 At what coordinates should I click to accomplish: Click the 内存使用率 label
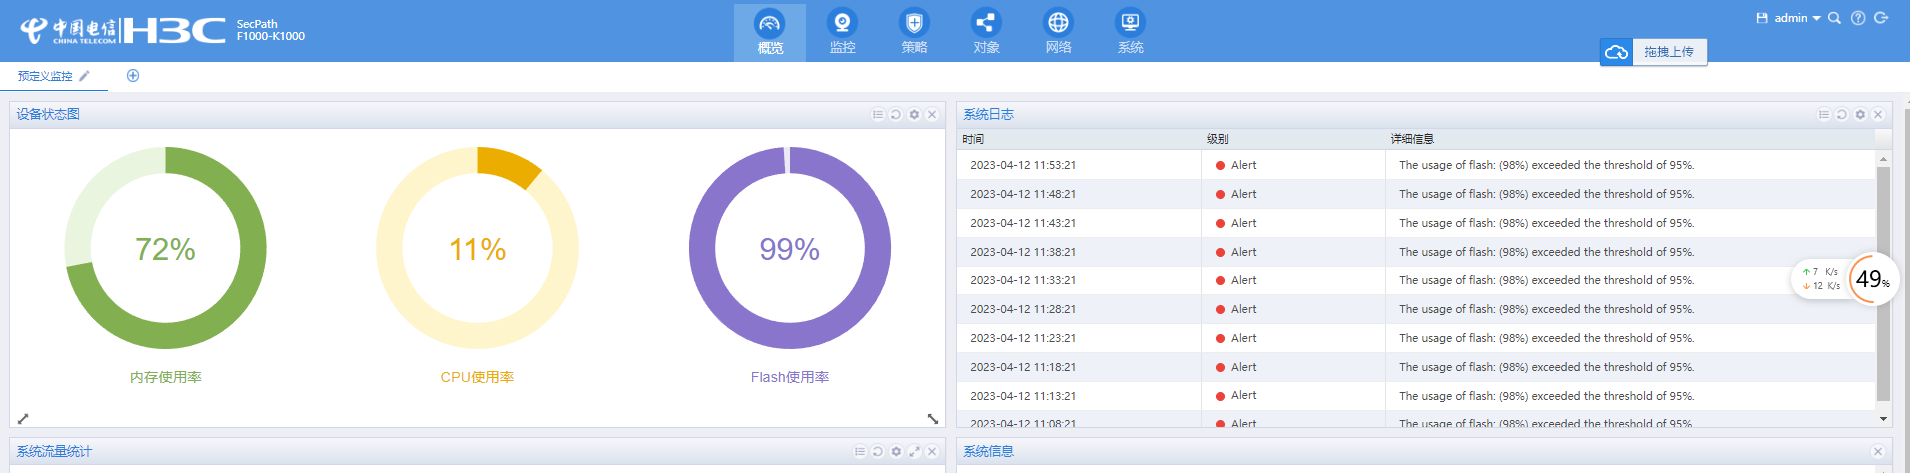click(166, 377)
